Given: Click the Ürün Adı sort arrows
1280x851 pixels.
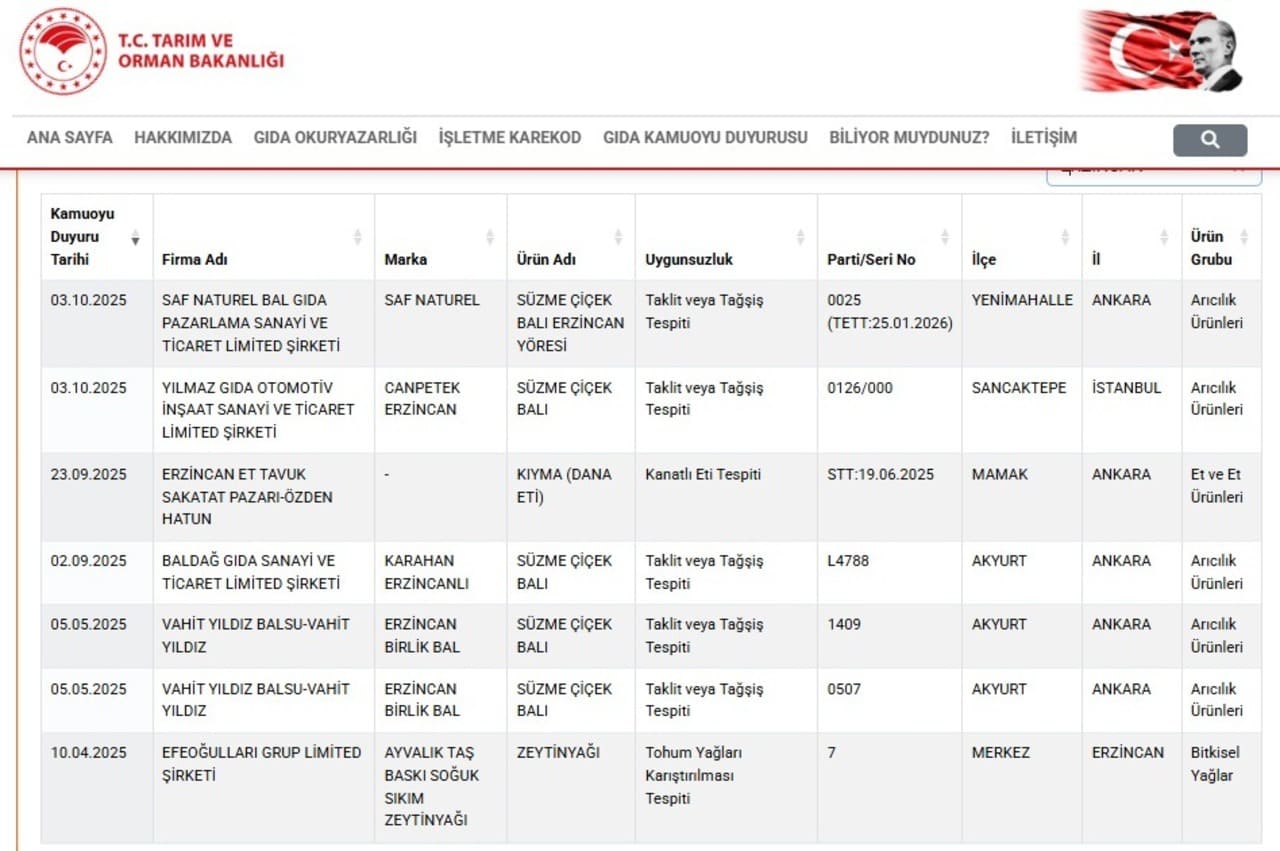Looking at the screenshot, I should (x=618, y=238).
